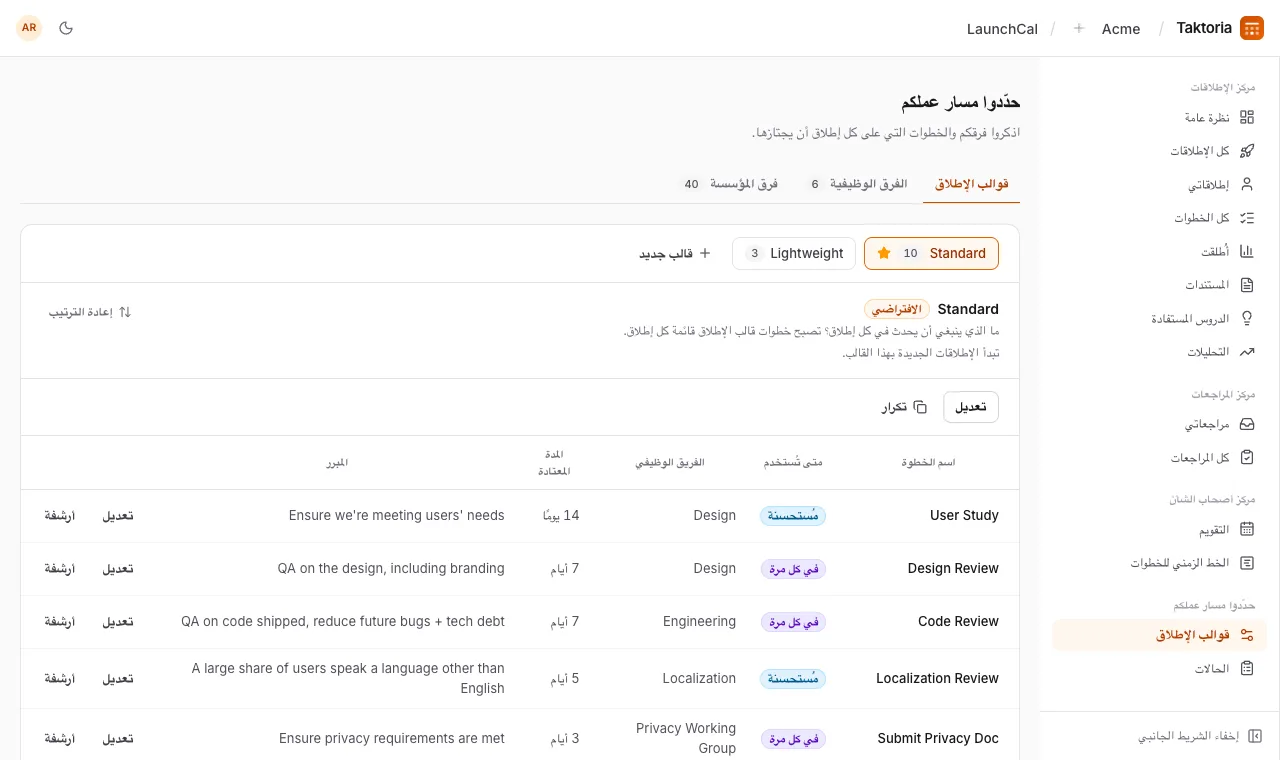1280x760 pixels.
Task: Click the lightbulb icon for الدروس المستفادة
Action: tap(1246, 319)
